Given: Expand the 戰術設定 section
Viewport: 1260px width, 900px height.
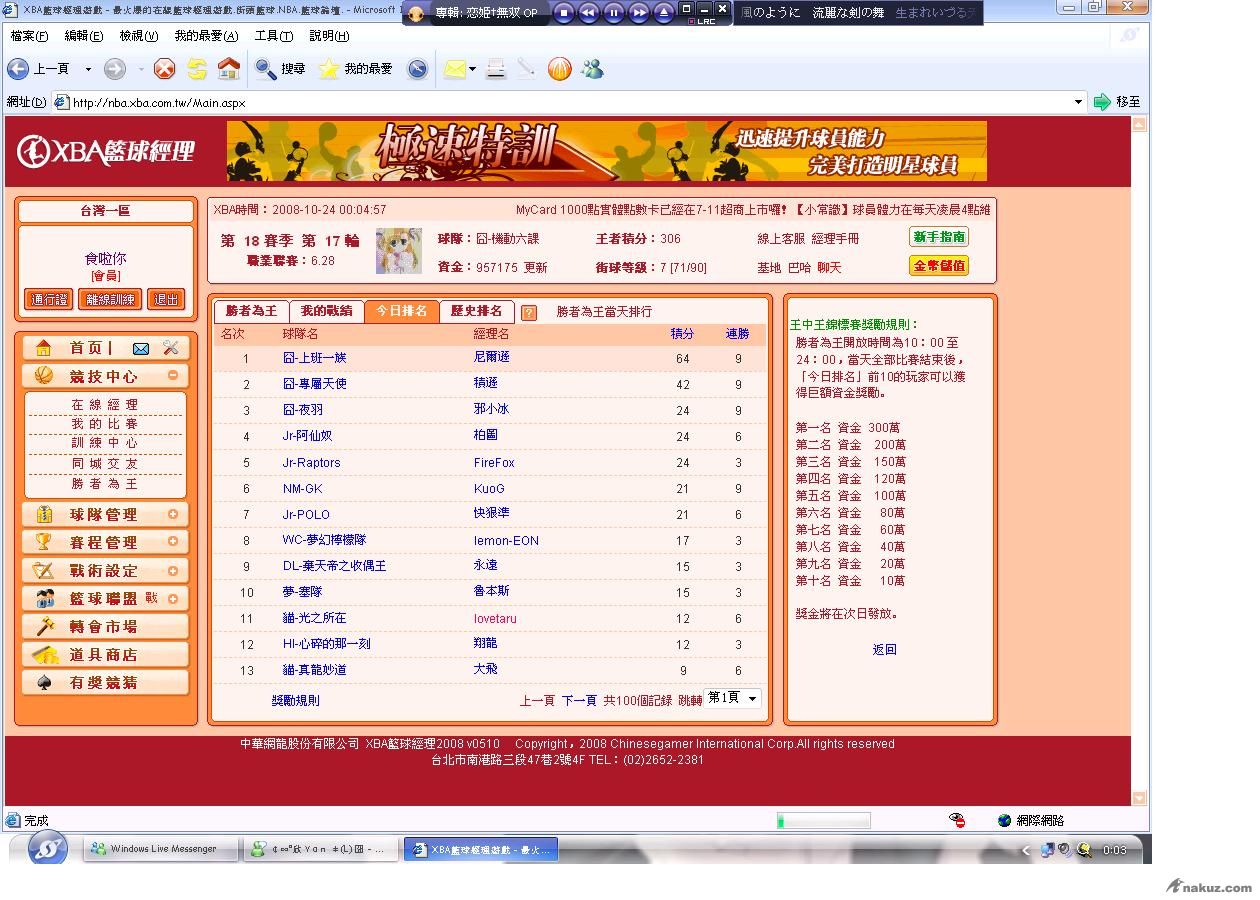Looking at the screenshot, I should 173,570.
